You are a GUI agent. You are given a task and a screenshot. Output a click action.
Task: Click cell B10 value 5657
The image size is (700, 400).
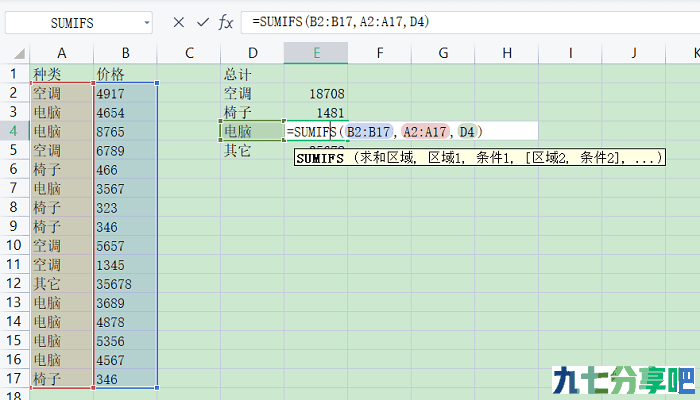(125, 245)
